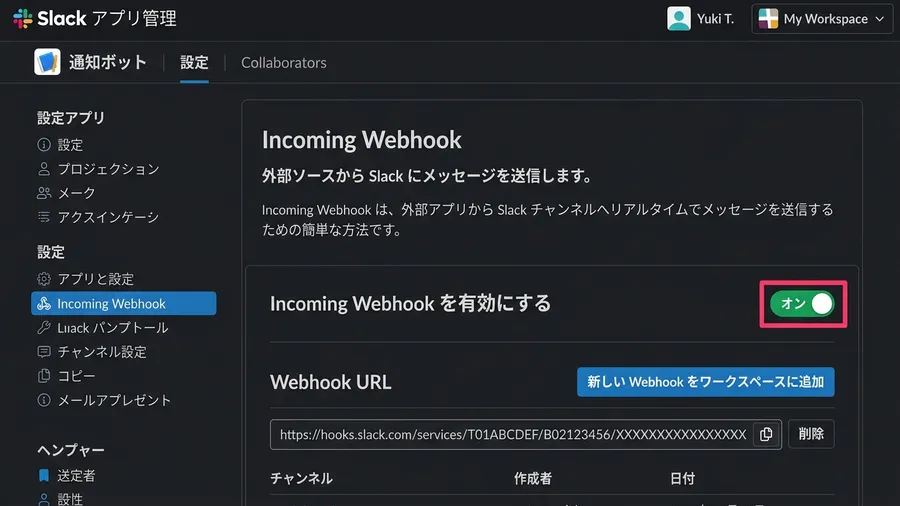Click the webhook icon in Incoming Webhook item
The height and width of the screenshot is (506, 900).
[44, 303]
